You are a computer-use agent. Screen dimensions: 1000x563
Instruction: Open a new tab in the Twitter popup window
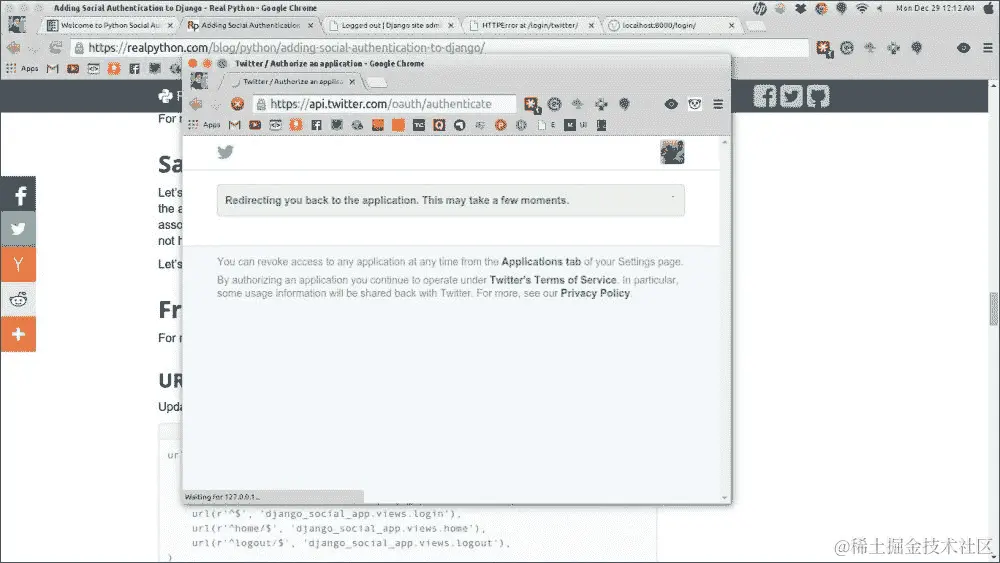(x=378, y=82)
